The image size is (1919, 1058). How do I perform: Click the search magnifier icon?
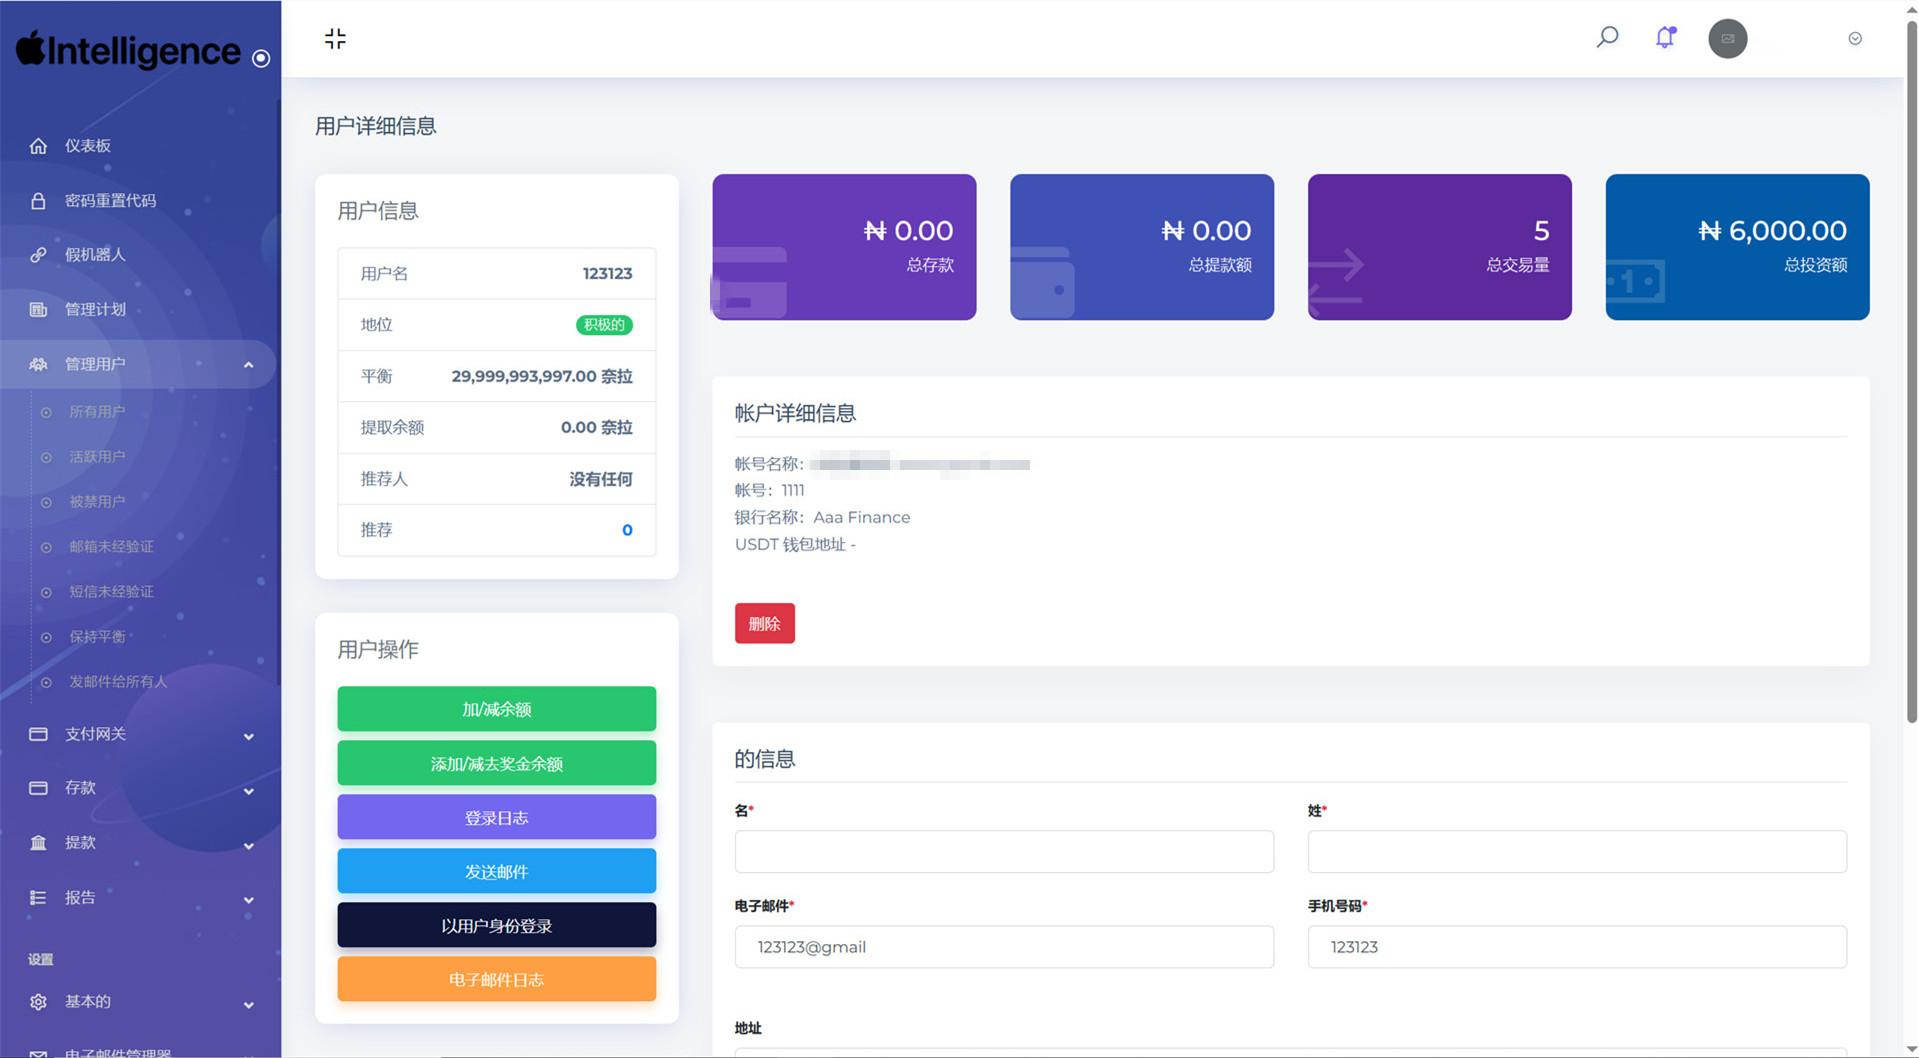pyautogui.click(x=1607, y=38)
